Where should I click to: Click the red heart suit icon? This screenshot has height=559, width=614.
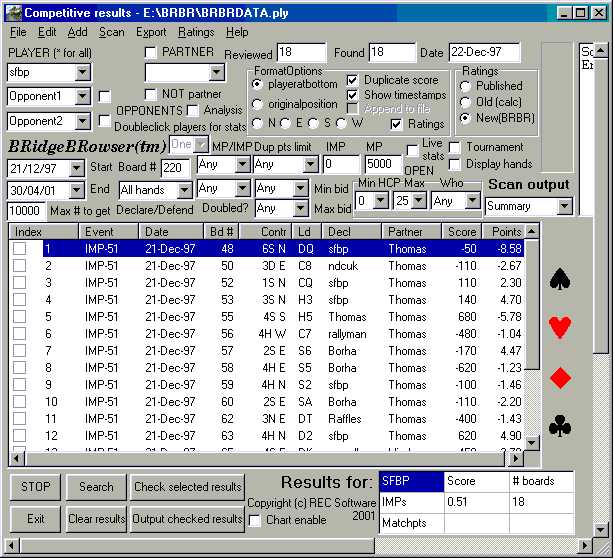click(560, 327)
